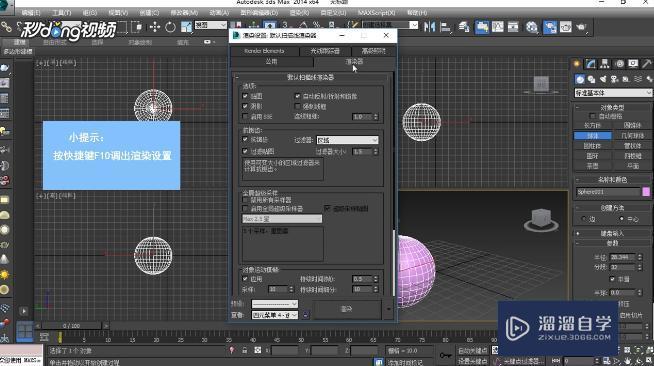Switch to the 高级照明 tab
Viewport: 654px width, 366px height.
373,51
